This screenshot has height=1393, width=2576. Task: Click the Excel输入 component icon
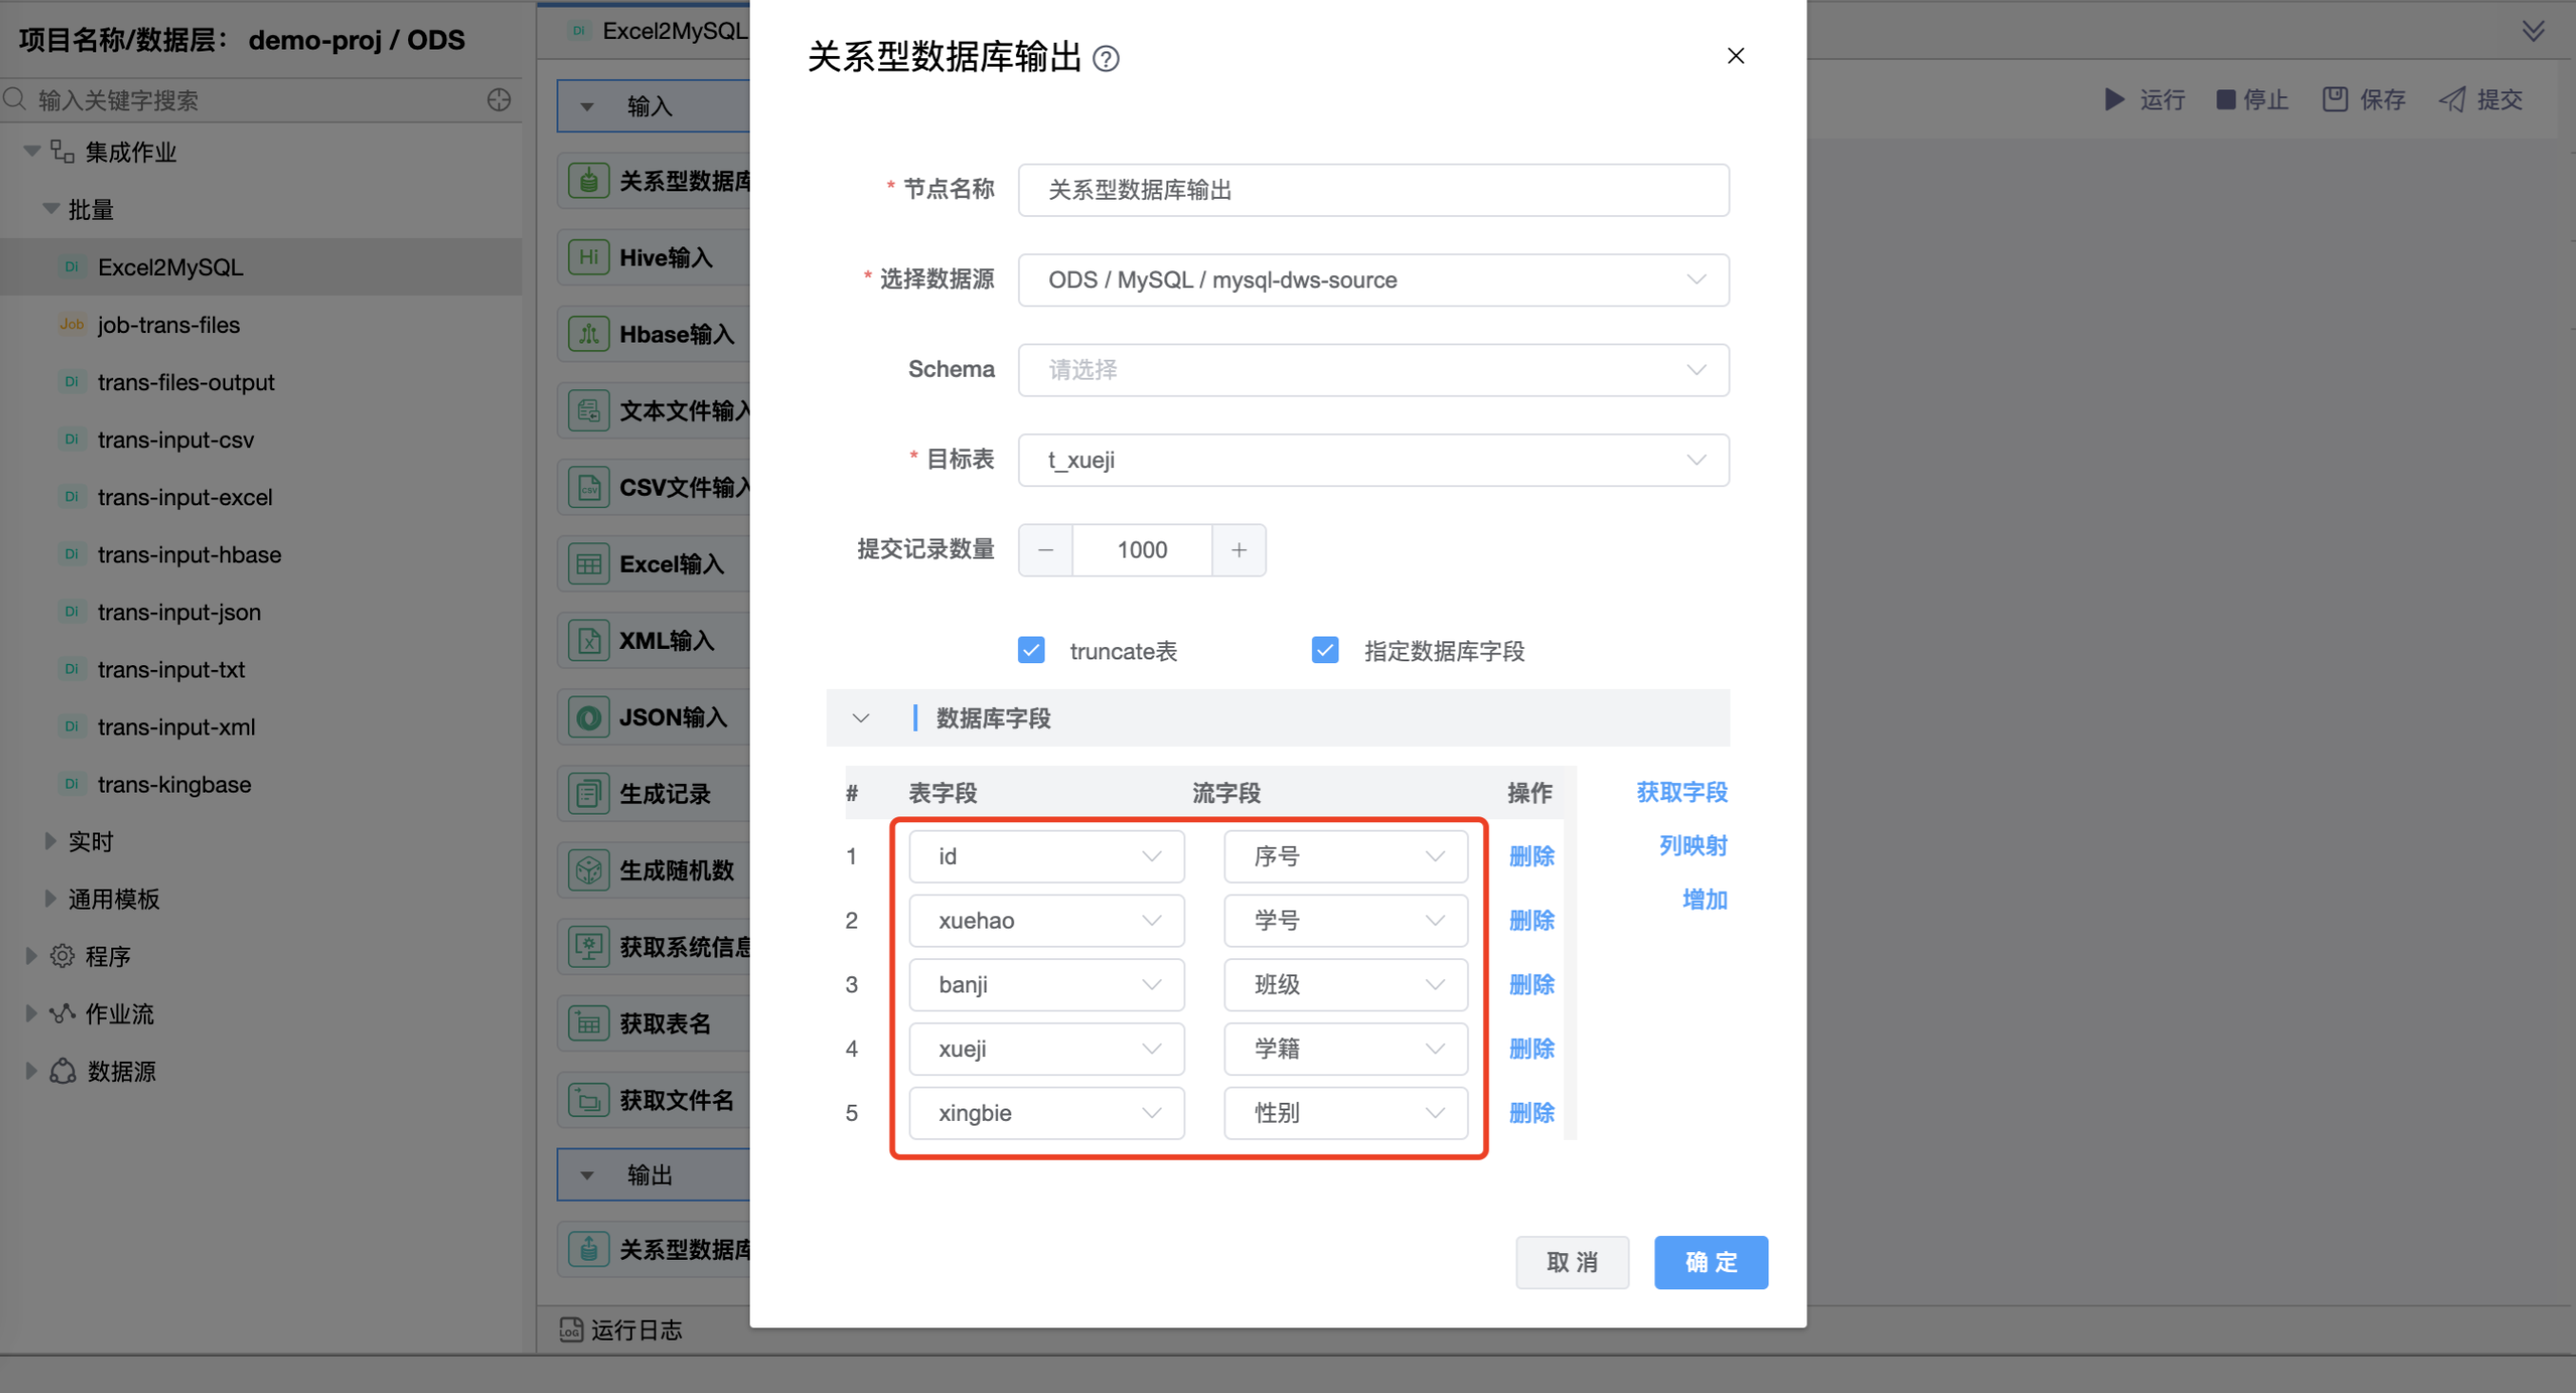[x=588, y=564]
